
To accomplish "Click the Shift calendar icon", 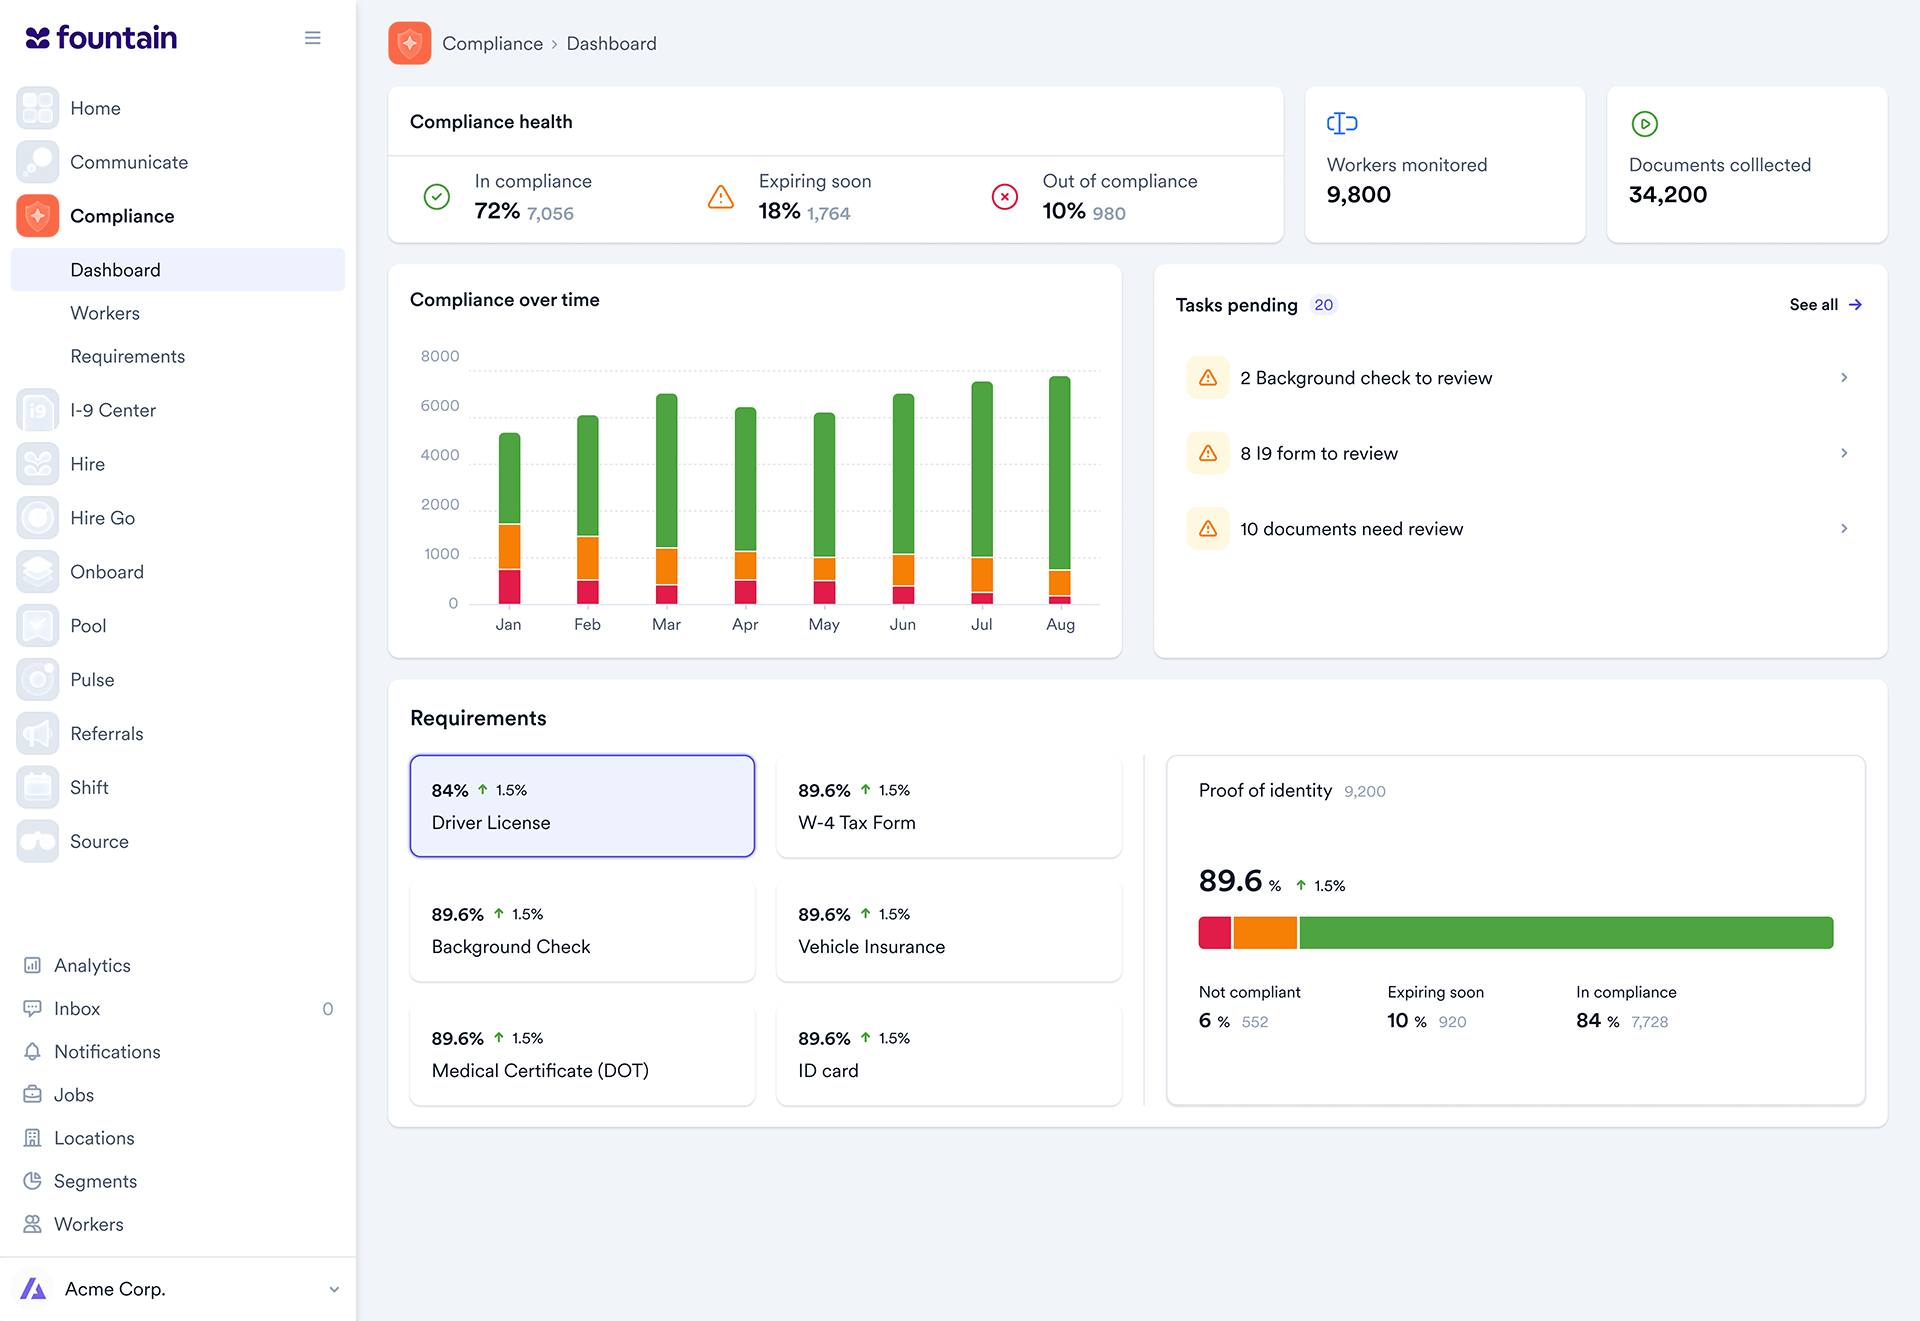I will click(38, 788).
